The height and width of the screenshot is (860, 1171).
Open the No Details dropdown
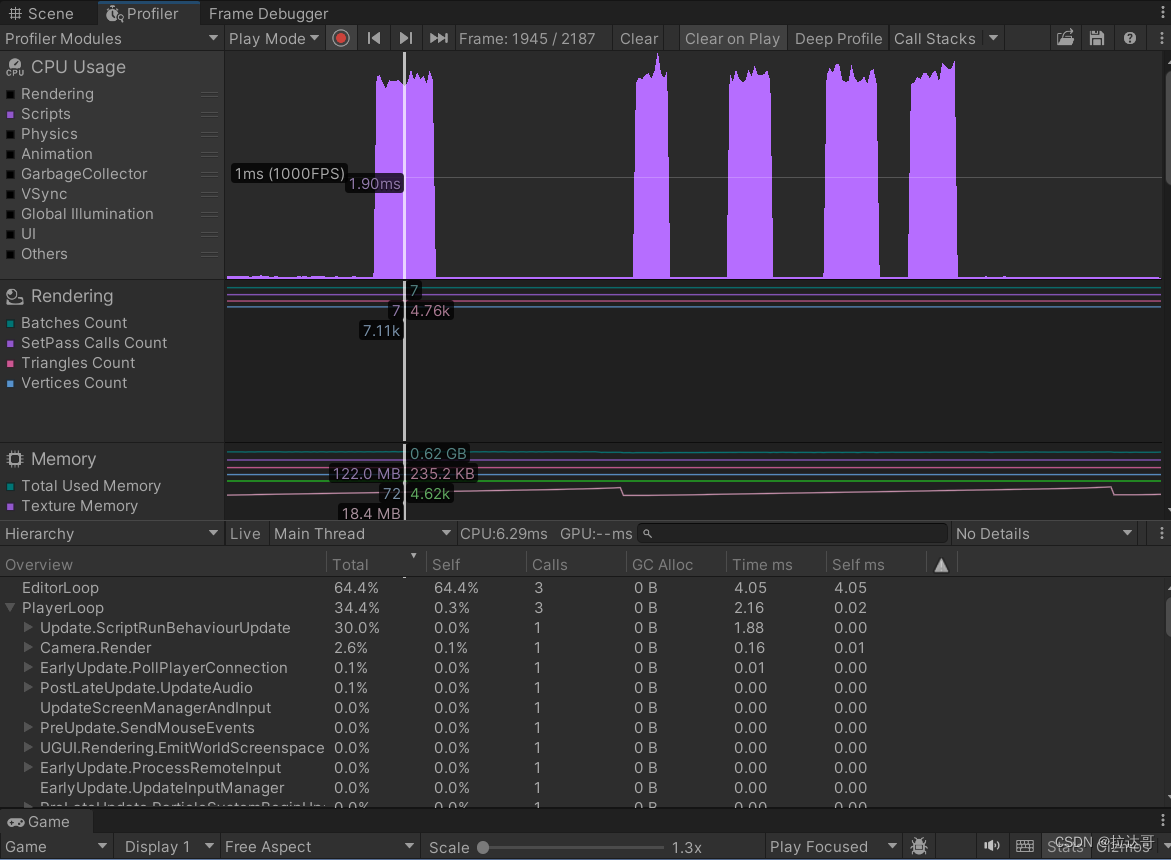tap(1043, 534)
